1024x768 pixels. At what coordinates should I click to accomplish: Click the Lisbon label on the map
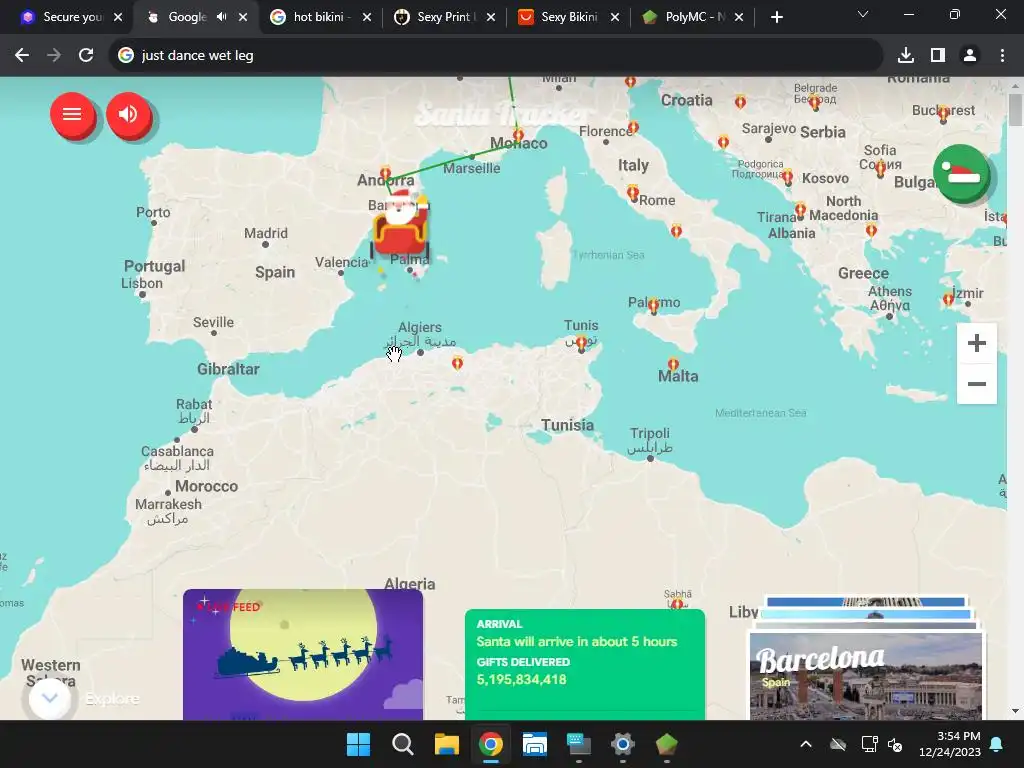pos(142,283)
